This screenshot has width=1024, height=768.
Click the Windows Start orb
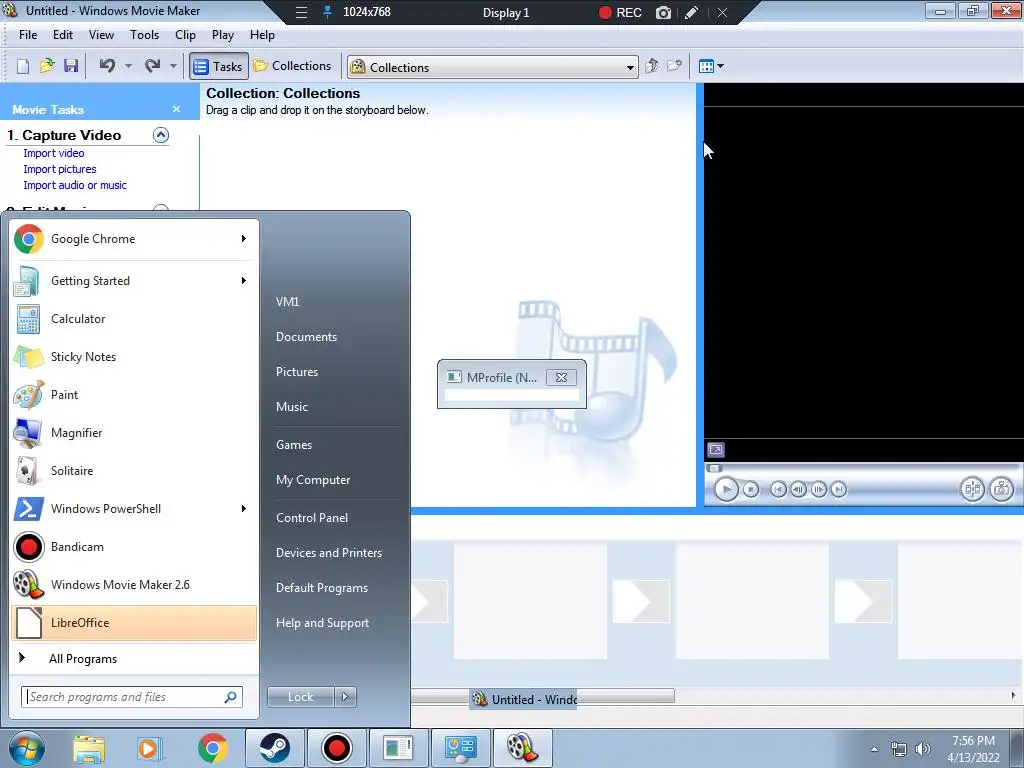26,748
